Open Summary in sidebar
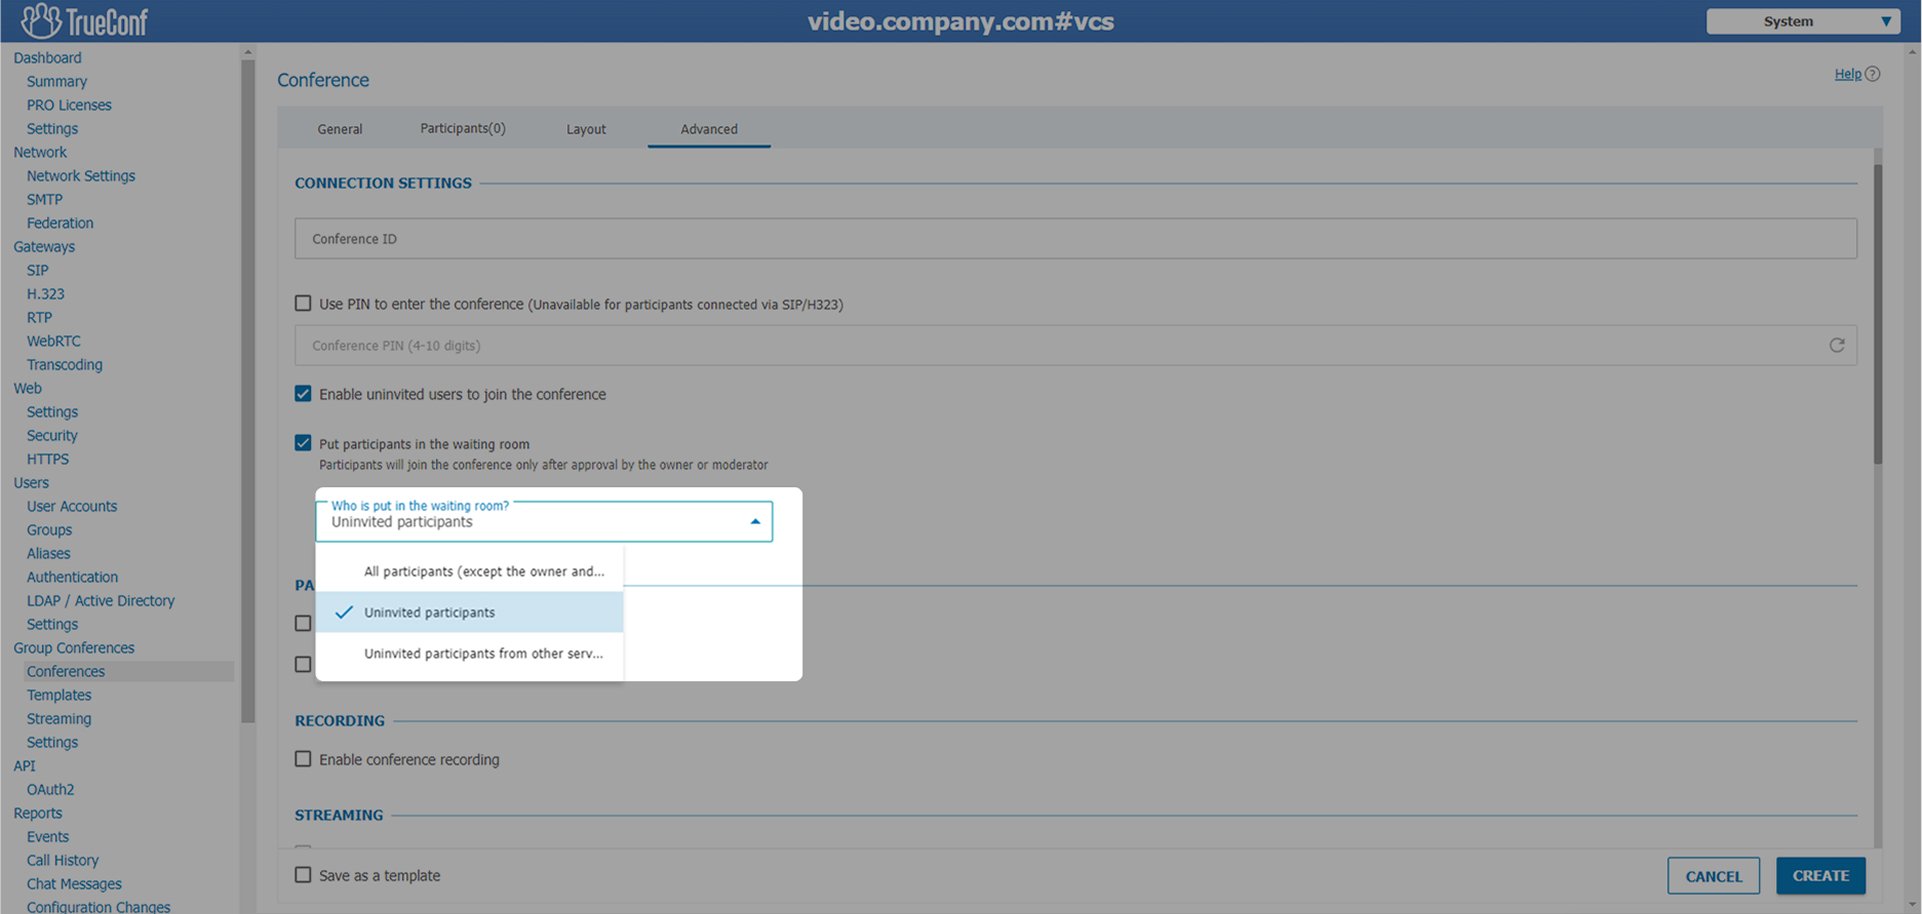 [57, 81]
